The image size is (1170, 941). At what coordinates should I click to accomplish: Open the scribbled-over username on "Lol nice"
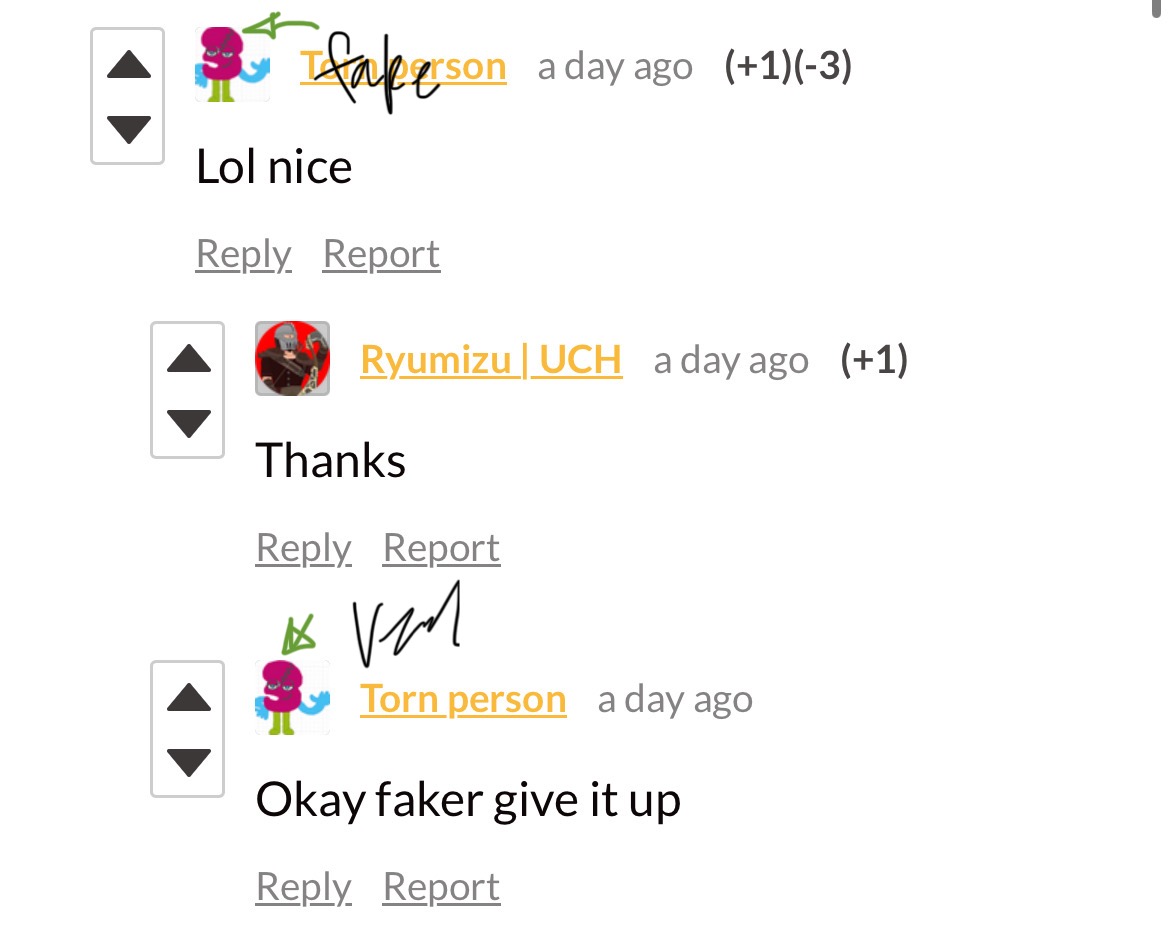point(403,66)
